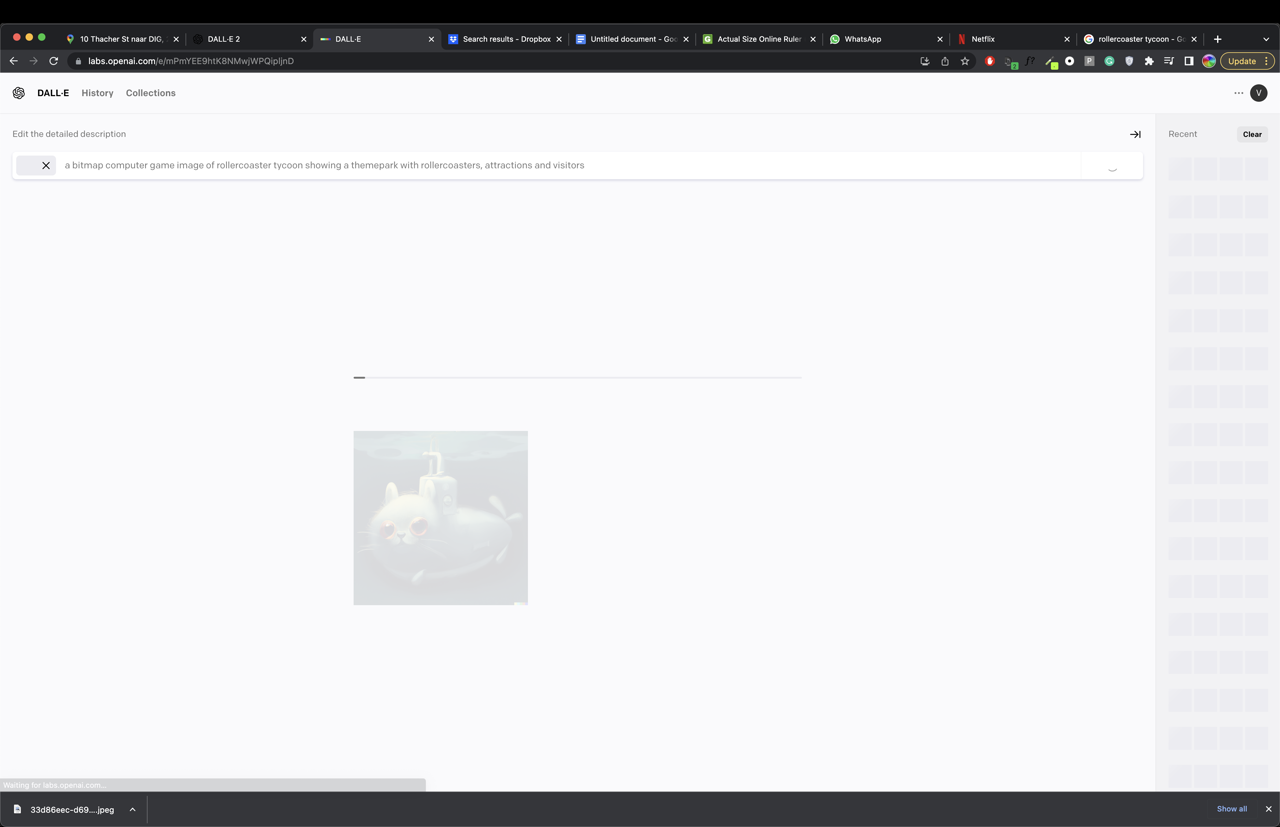Switch to the WhatsApp tab
Viewport: 1280px width, 827px height.
[x=862, y=39]
